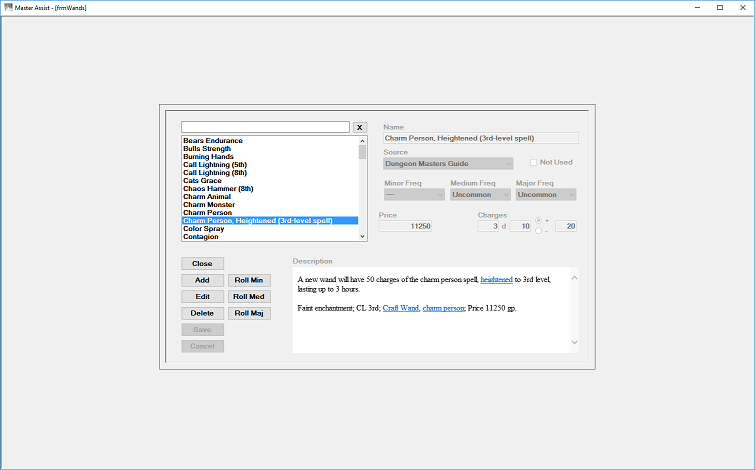Focus the wand search text field

[265, 127]
